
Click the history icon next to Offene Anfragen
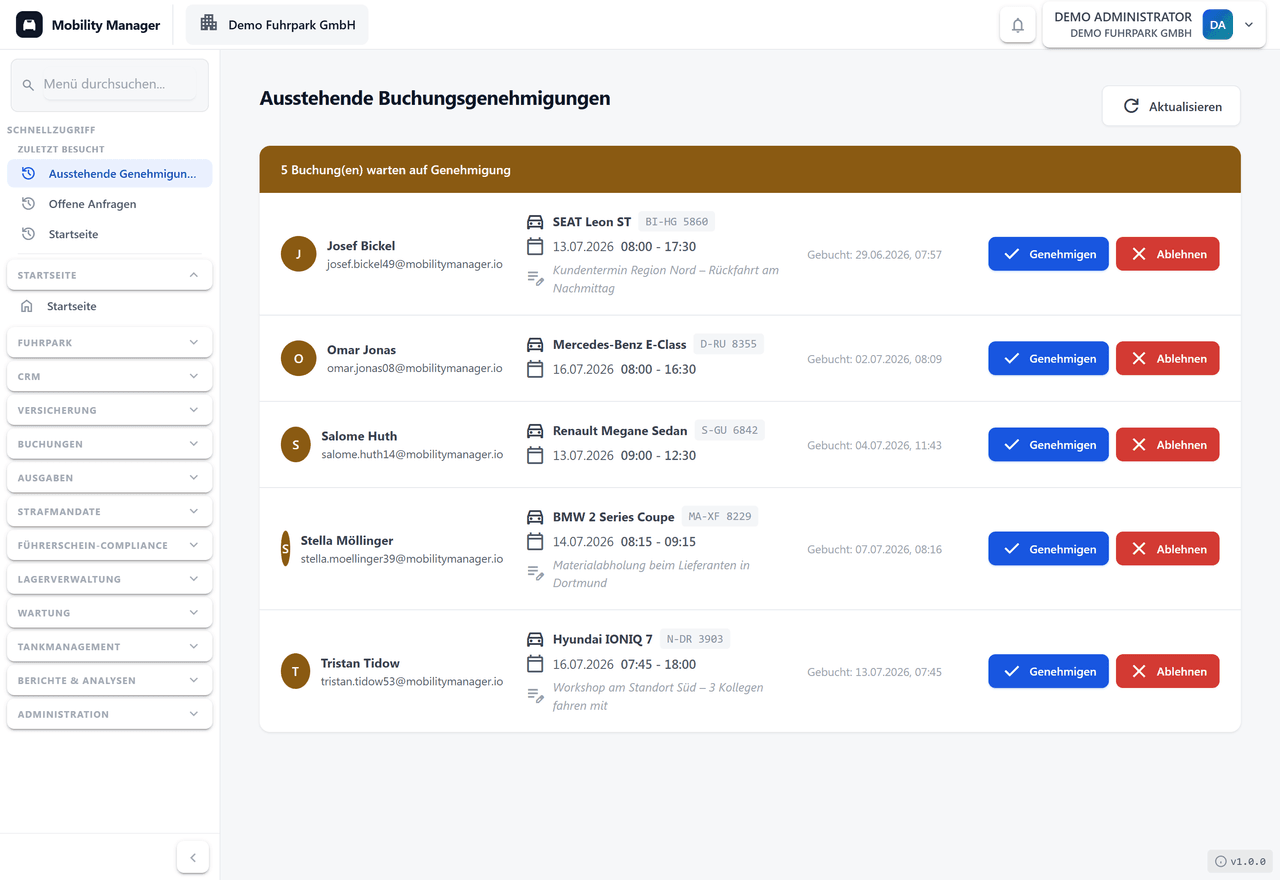tap(28, 204)
